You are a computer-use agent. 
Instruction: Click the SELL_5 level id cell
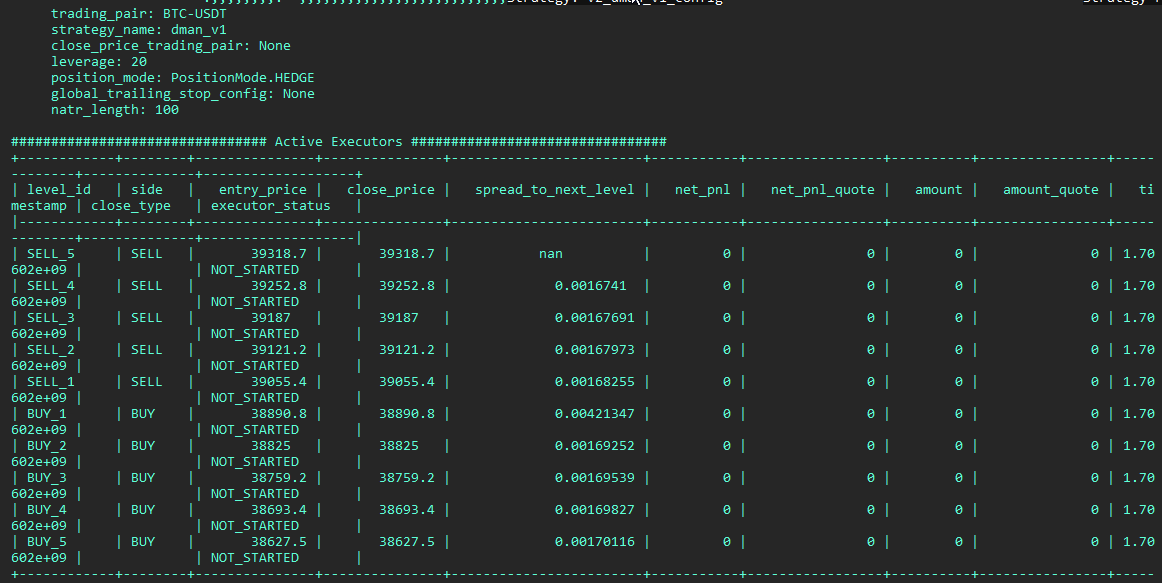pos(51,254)
